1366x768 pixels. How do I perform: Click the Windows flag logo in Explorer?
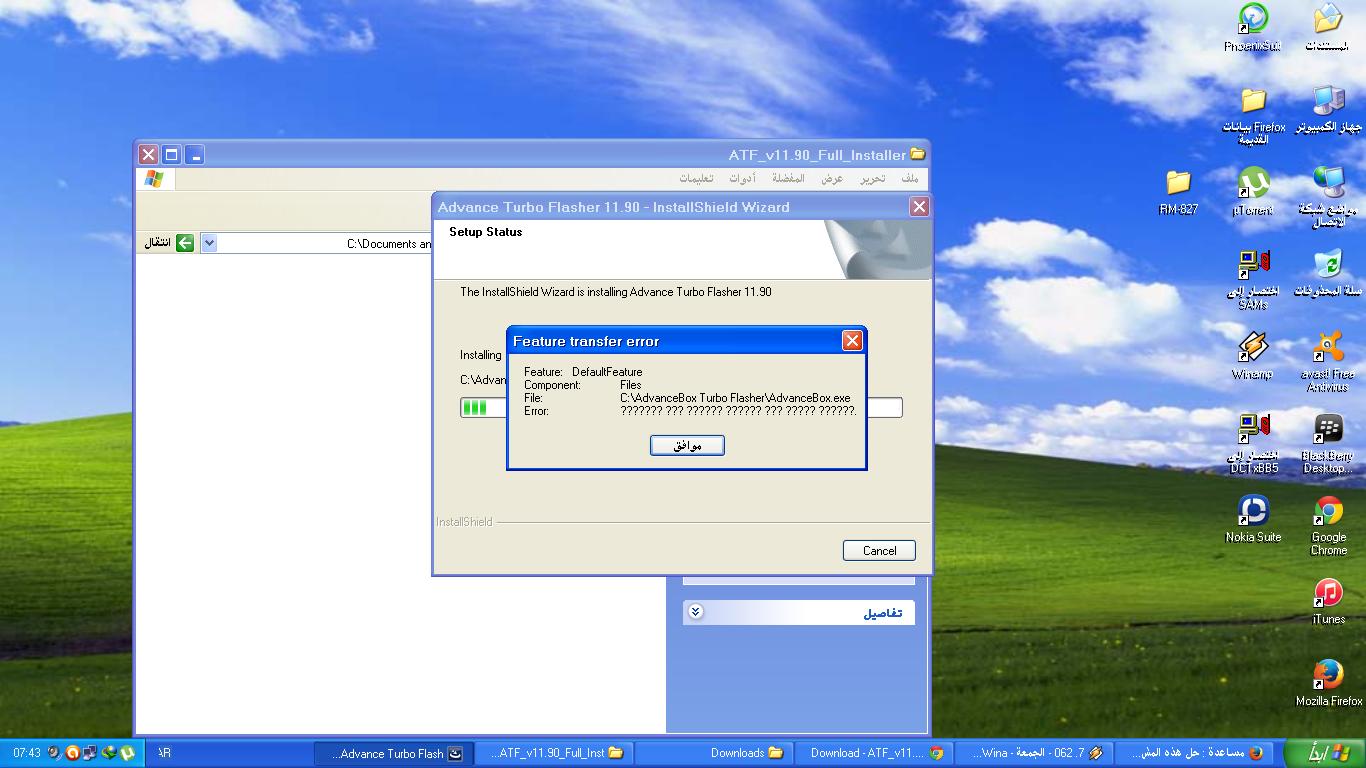(154, 179)
